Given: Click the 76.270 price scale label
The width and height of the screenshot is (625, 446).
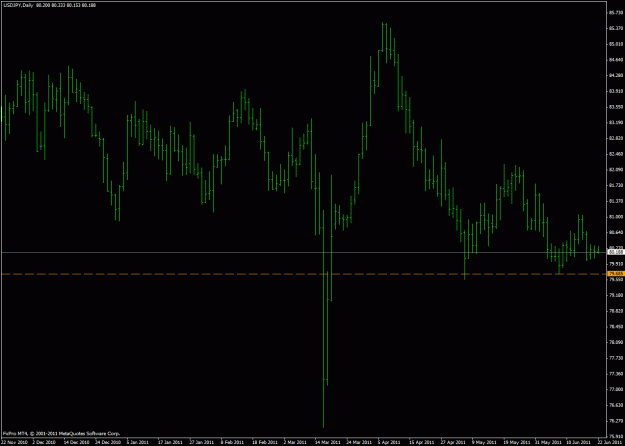Looking at the screenshot, I should [616, 421].
